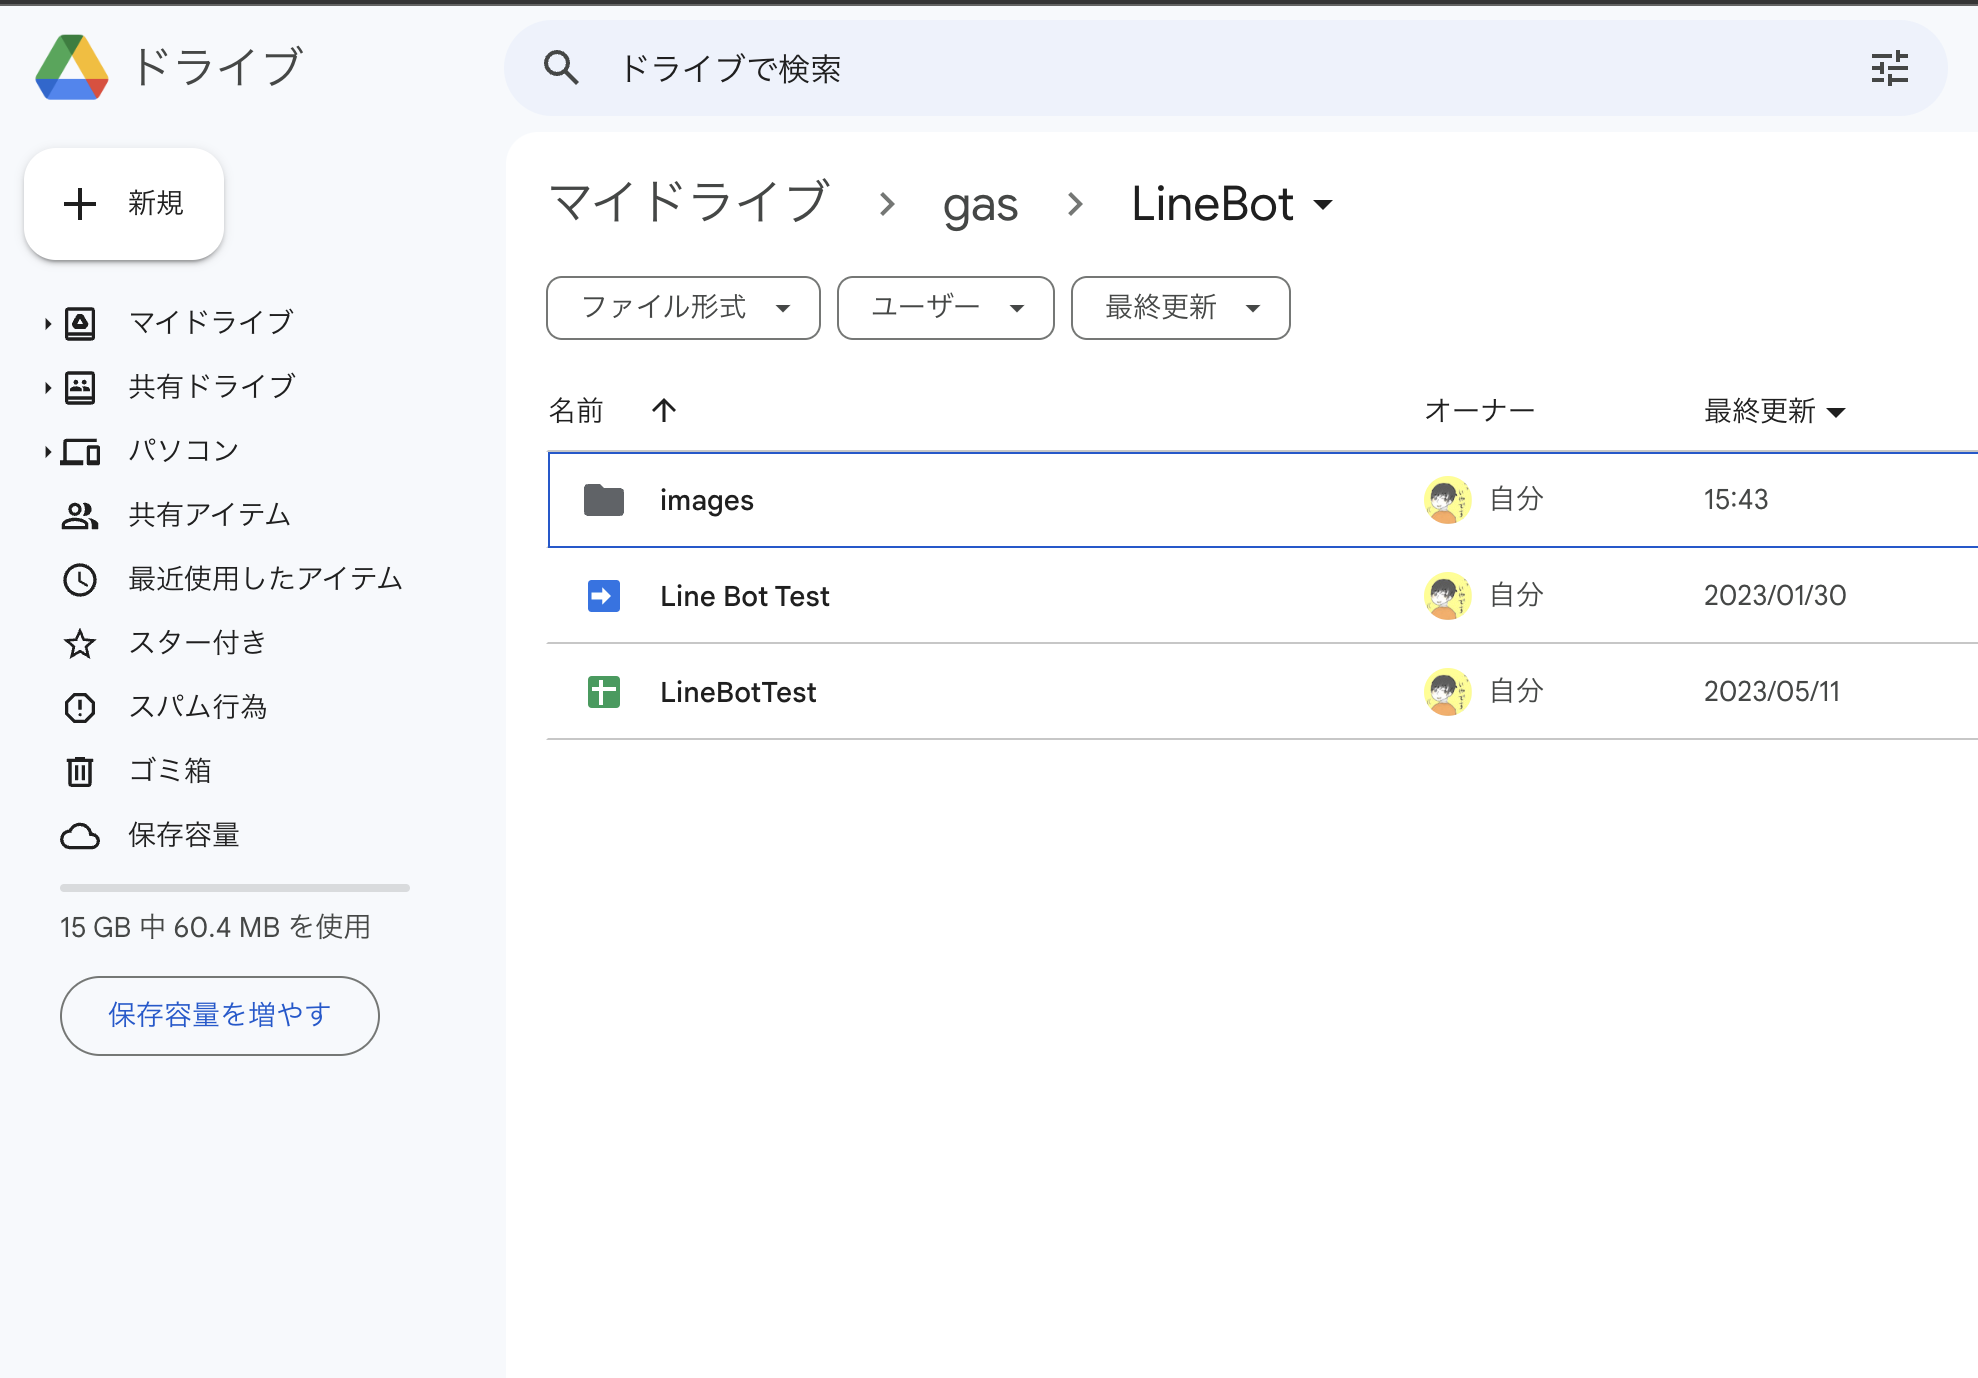Go to マイドライブ in sidebar
1978x1378 pixels.
tap(211, 323)
